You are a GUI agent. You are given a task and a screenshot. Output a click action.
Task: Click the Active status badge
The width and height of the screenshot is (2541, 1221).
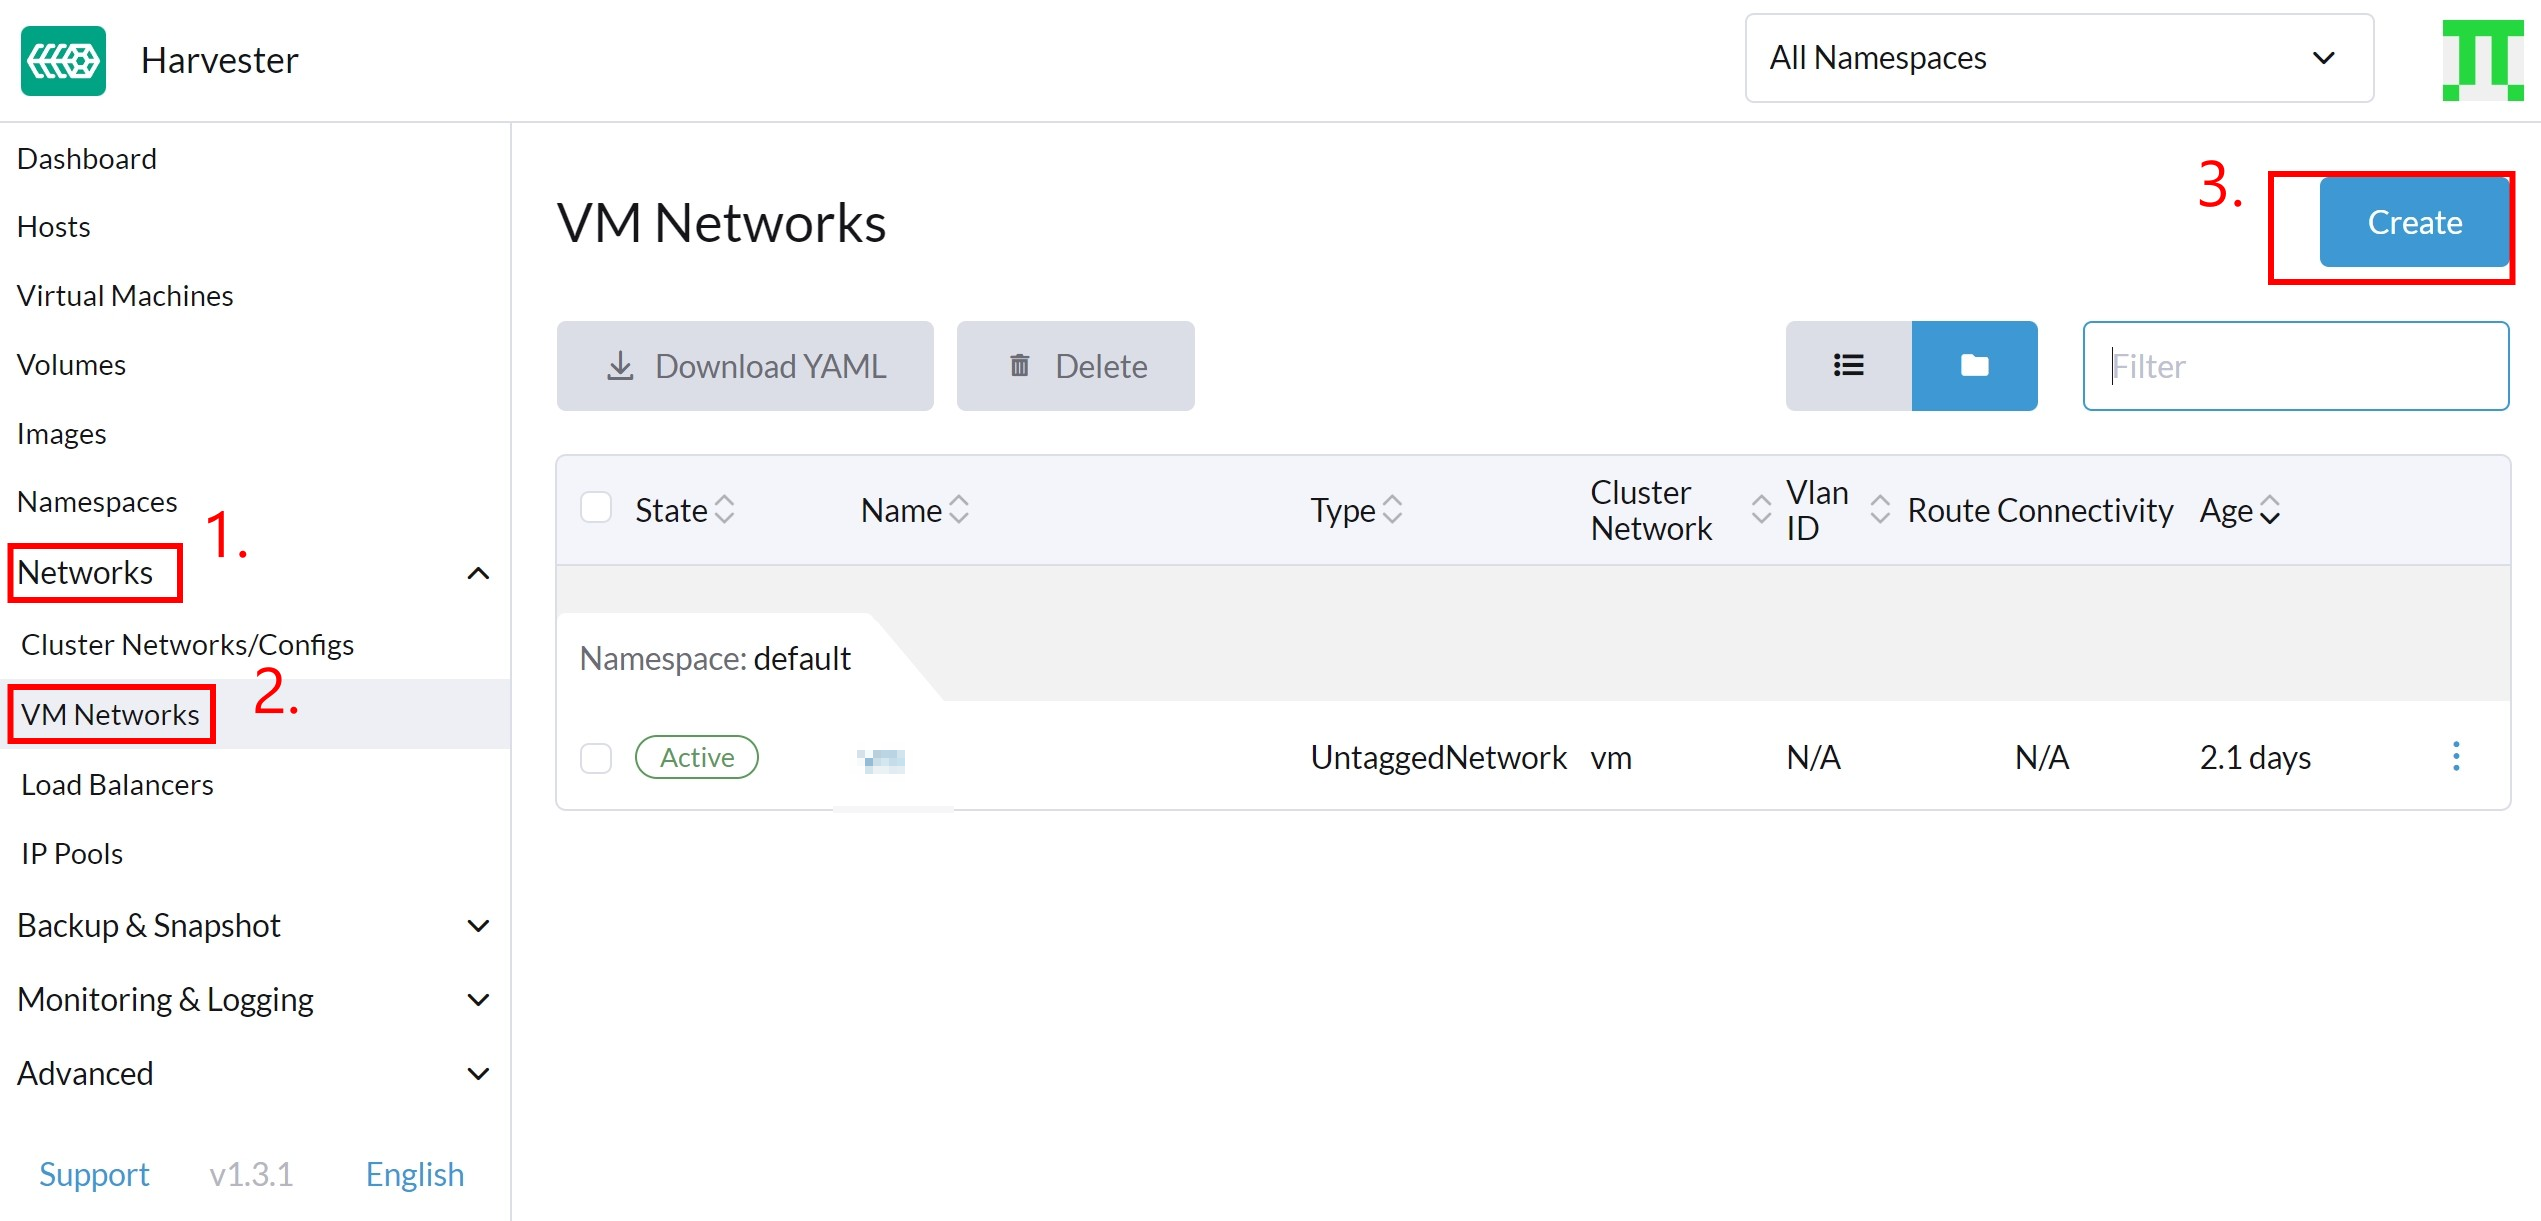click(x=697, y=757)
